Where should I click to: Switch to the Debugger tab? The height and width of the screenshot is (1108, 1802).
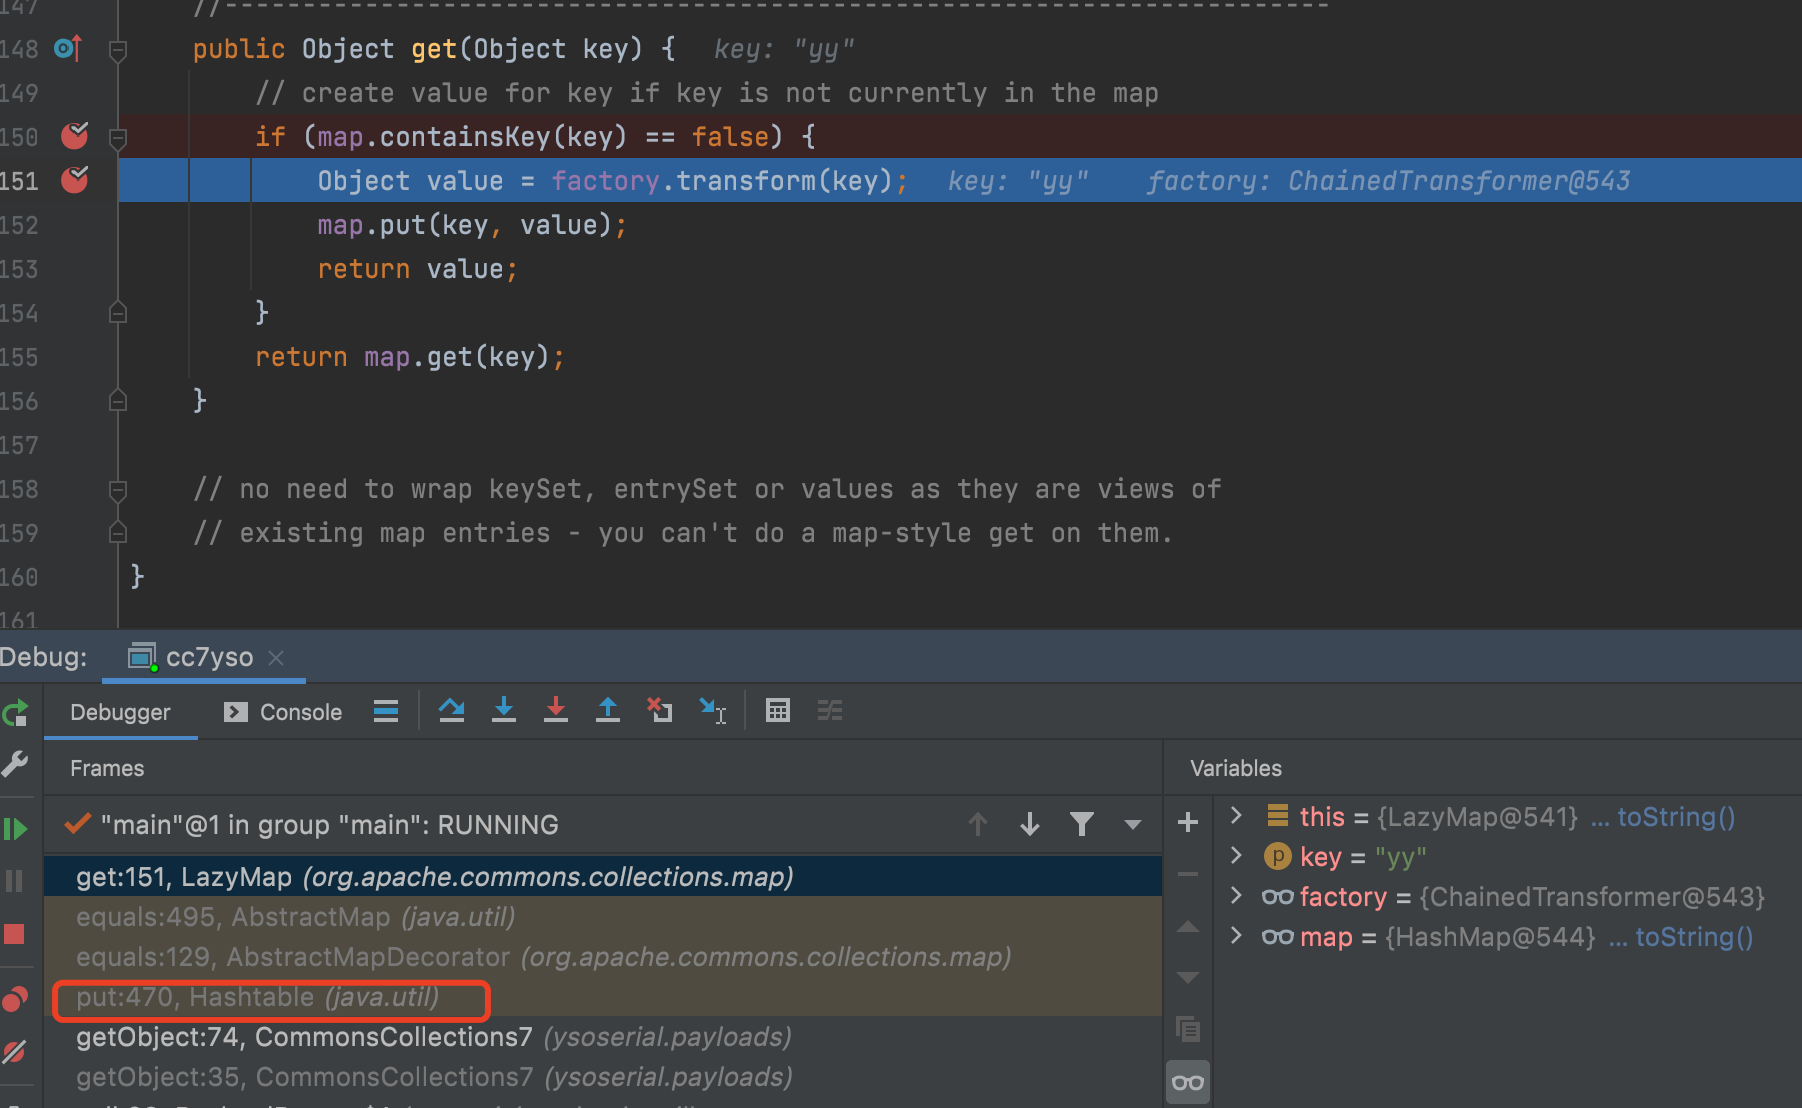120,712
